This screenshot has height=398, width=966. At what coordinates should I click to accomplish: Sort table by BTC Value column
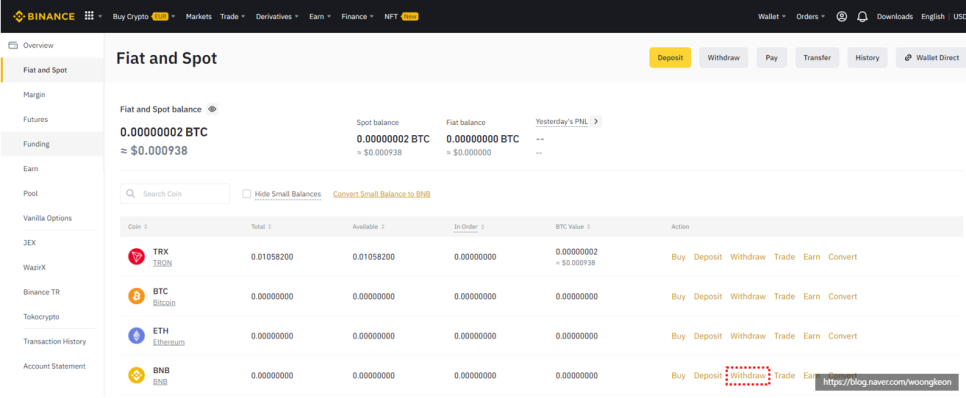(x=573, y=227)
